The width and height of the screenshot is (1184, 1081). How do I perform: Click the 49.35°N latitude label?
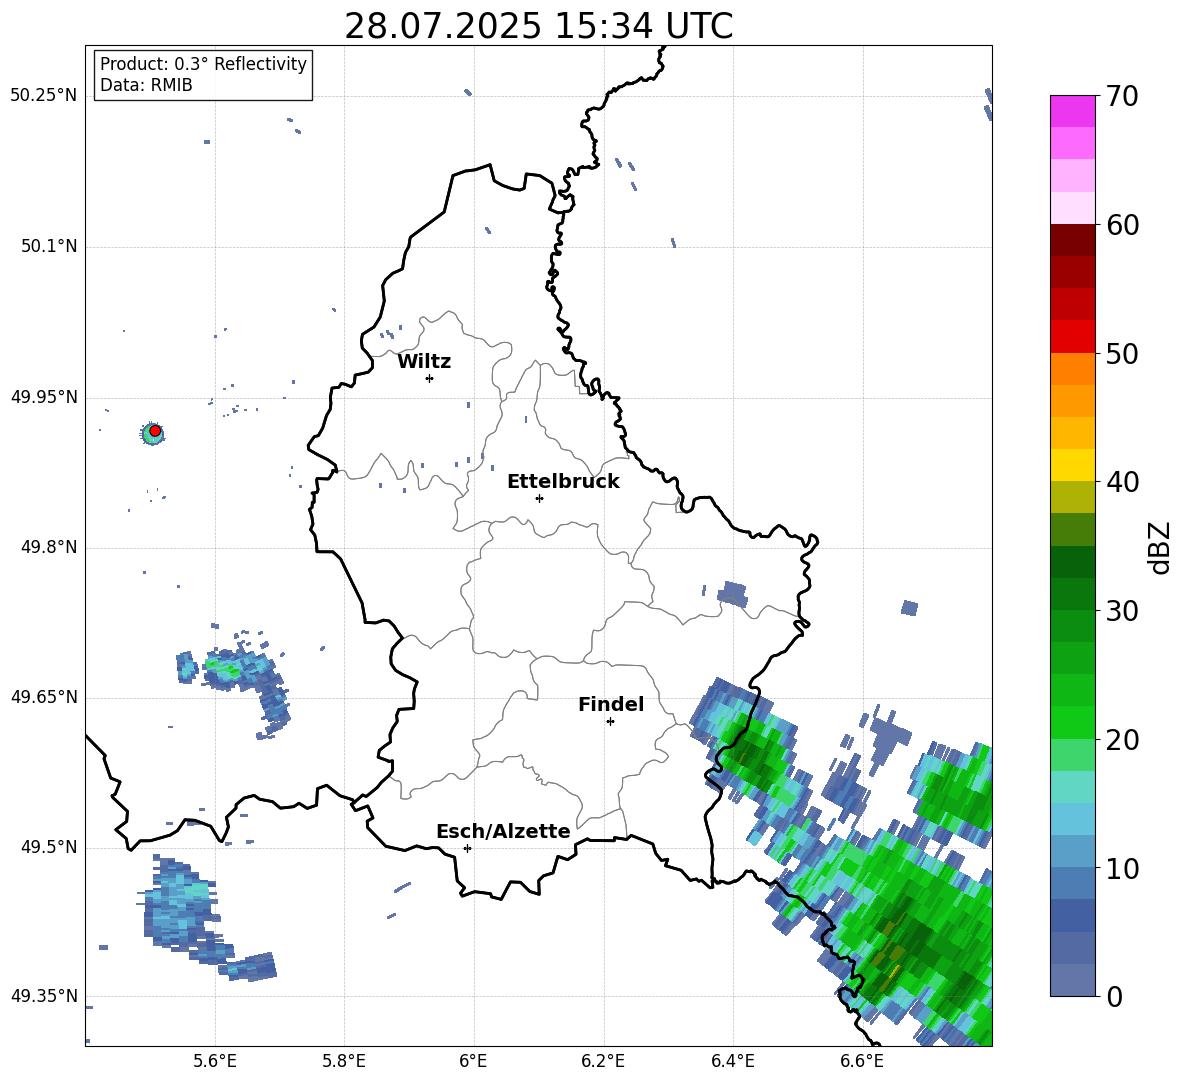[44, 996]
